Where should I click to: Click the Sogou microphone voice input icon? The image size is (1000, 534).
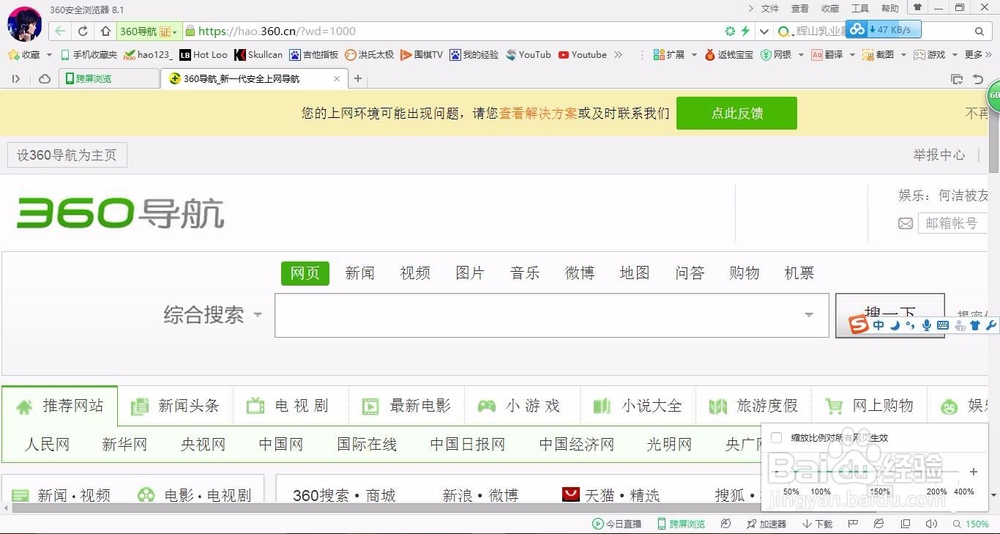(927, 325)
